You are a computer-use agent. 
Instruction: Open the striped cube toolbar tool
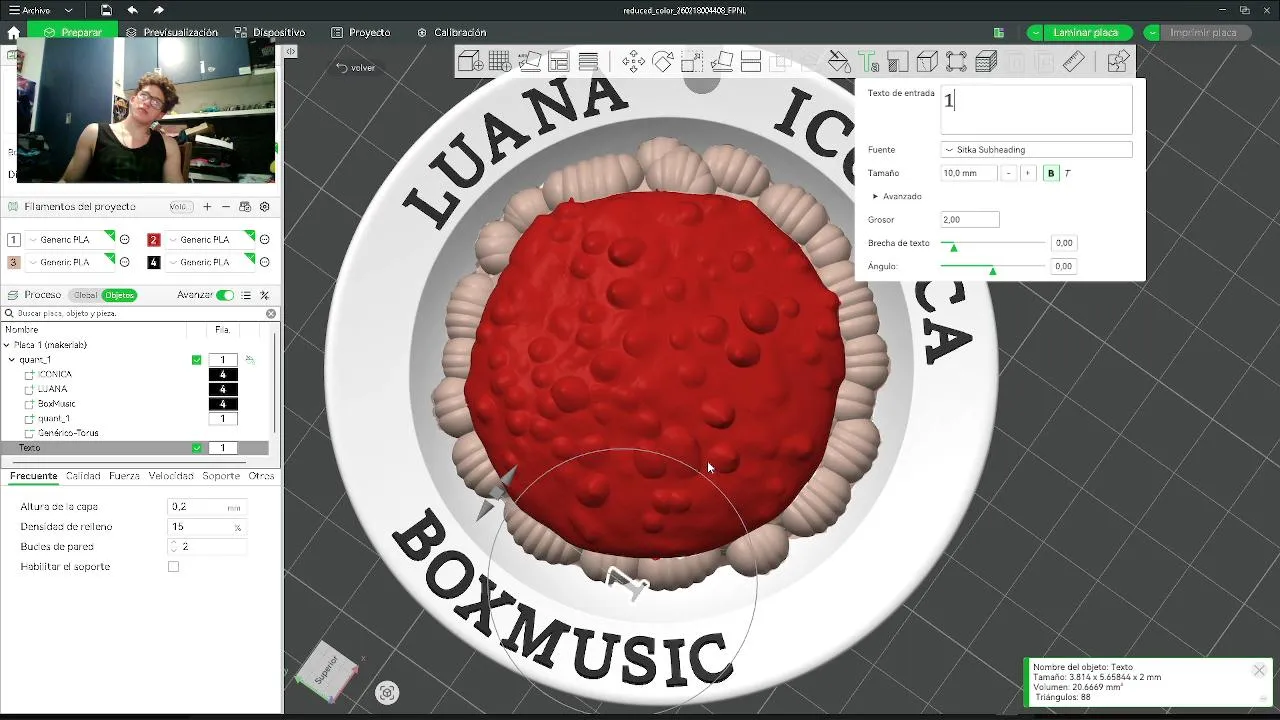(986, 62)
